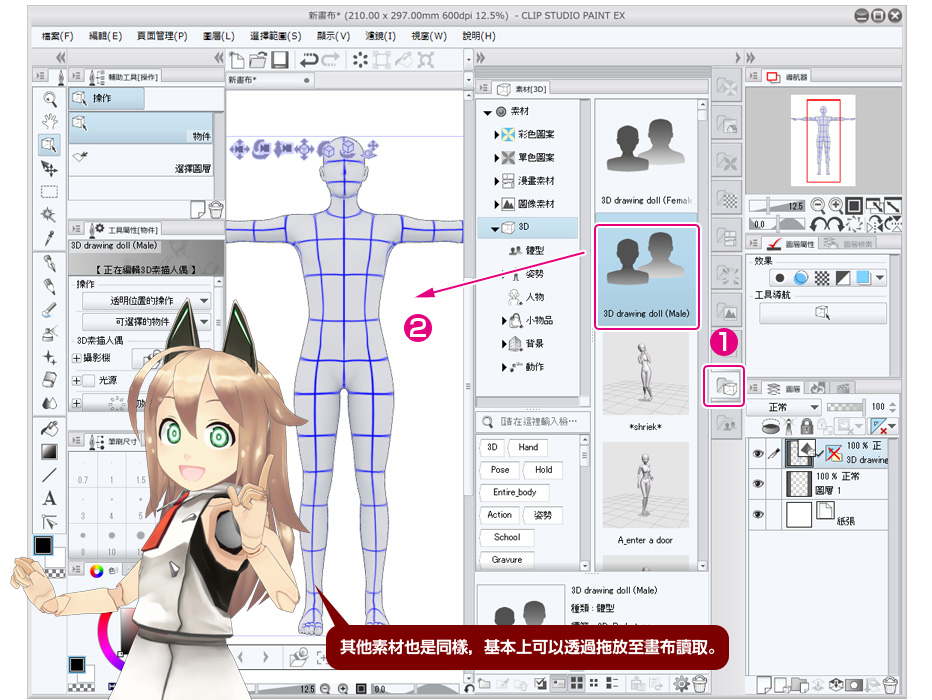Click the Undo arrow icon
The width and height of the screenshot is (932, 700).
coord(308,59)
